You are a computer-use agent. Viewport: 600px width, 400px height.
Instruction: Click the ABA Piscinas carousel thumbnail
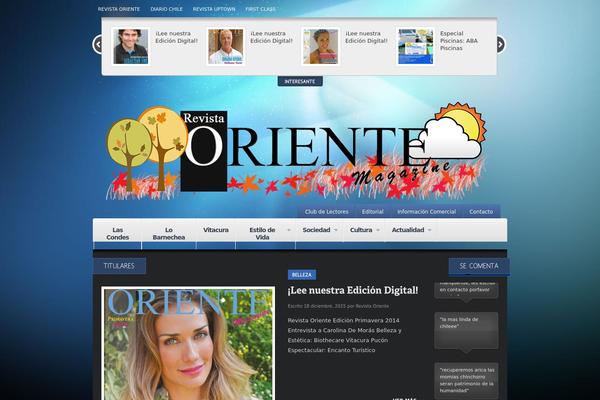pyautogui.click(x=415, y=46)
